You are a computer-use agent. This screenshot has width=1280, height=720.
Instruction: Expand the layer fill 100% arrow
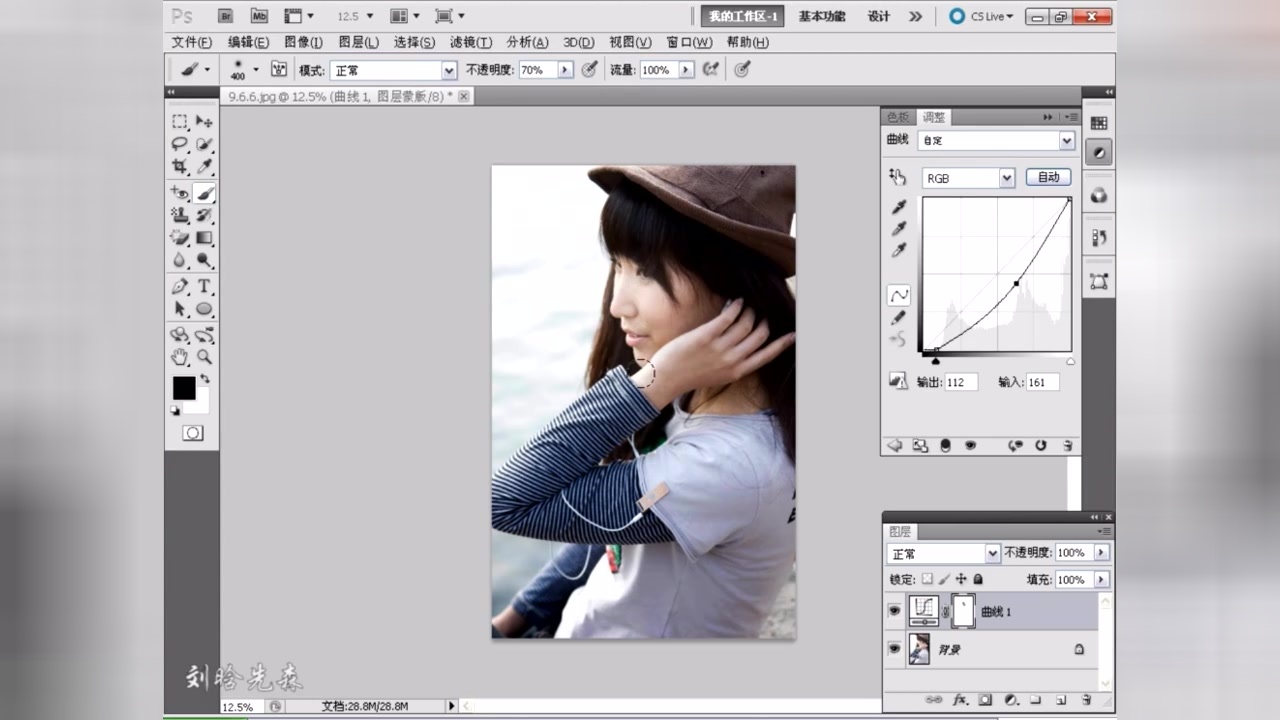pyautogui.click(x=1102, y=579)
